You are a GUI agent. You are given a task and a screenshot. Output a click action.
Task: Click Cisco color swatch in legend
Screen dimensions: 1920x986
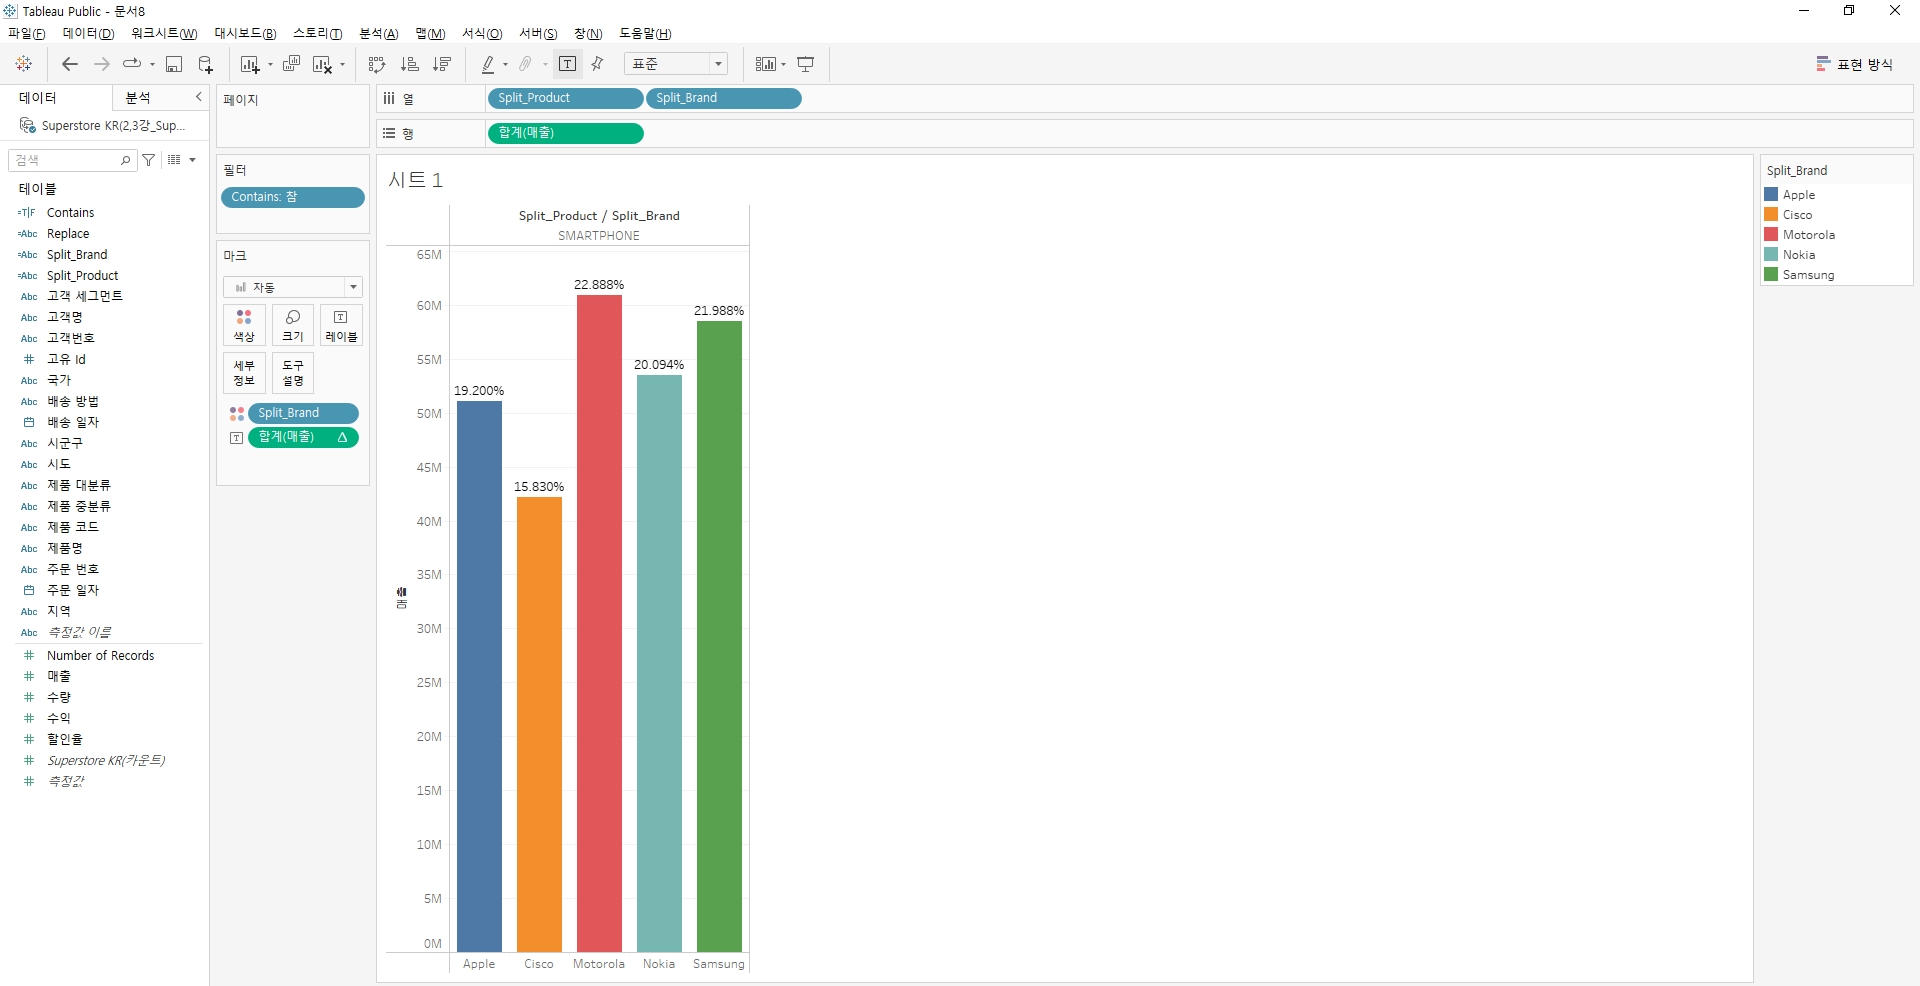pos(1771,215)
